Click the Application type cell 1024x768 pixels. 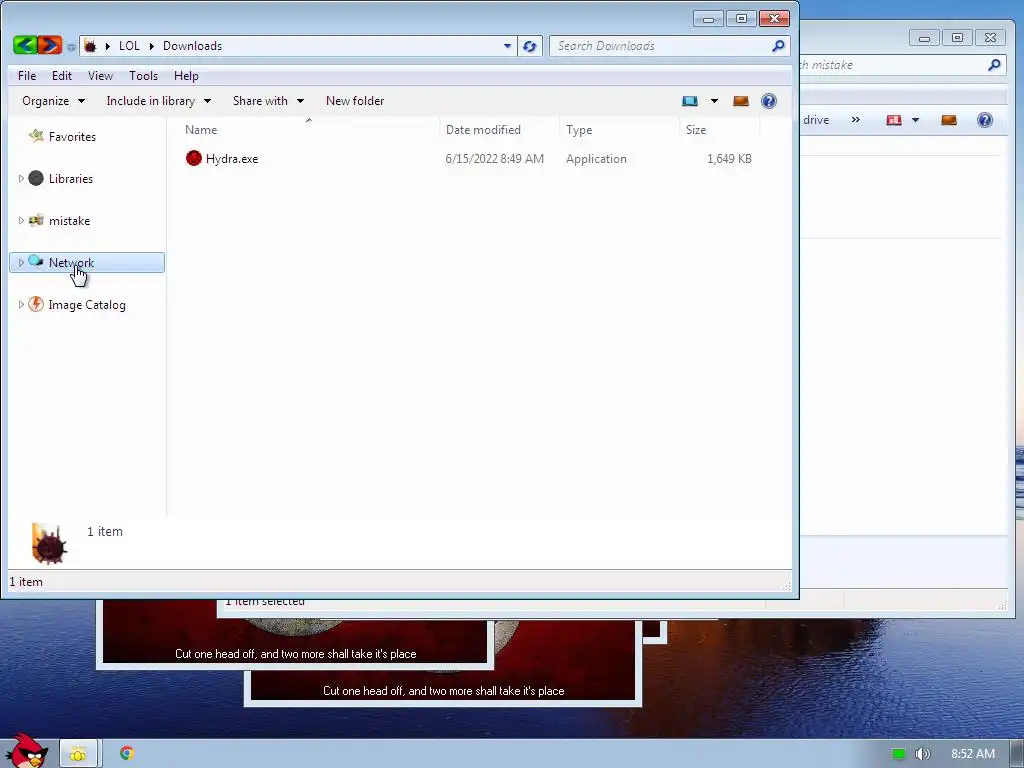pos(596,159)
